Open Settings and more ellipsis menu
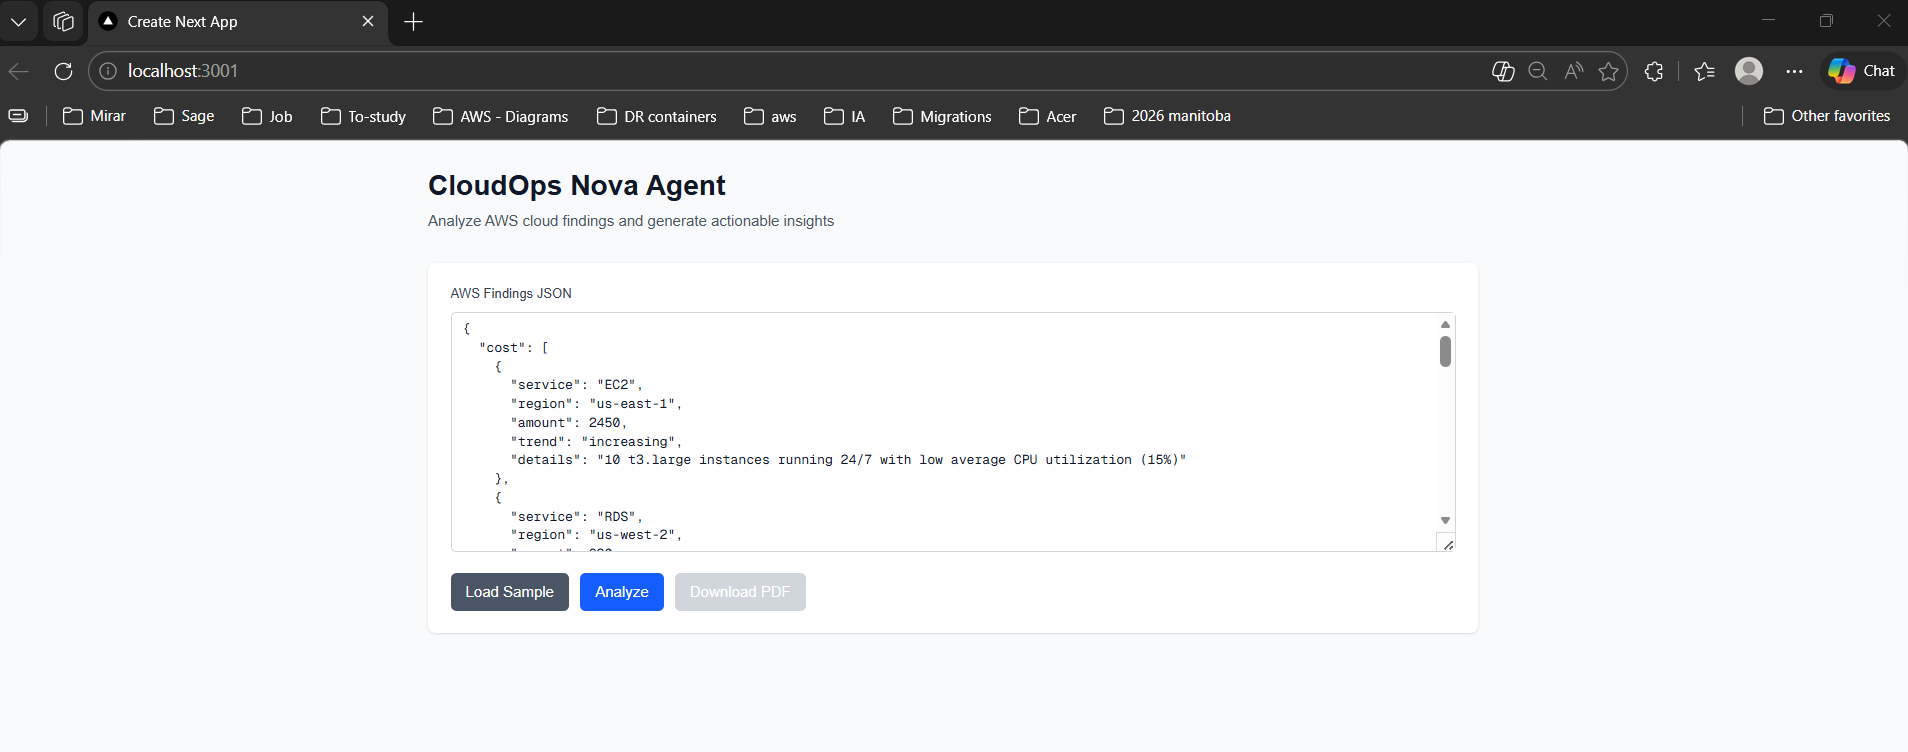The image size is (1908, 752). click(1795, 71)
